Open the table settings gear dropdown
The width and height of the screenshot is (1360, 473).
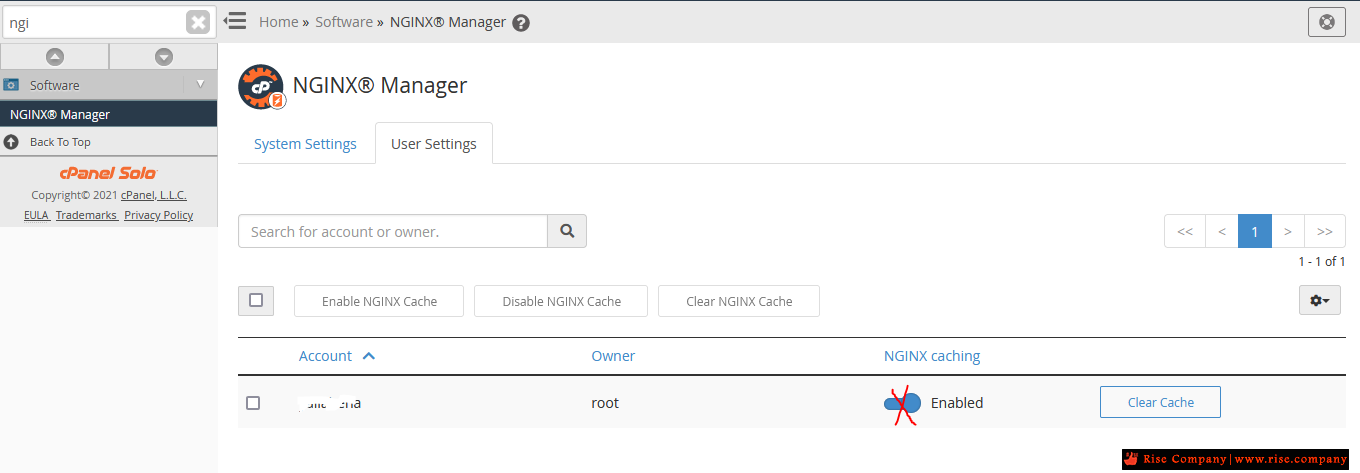(1320, 300)
